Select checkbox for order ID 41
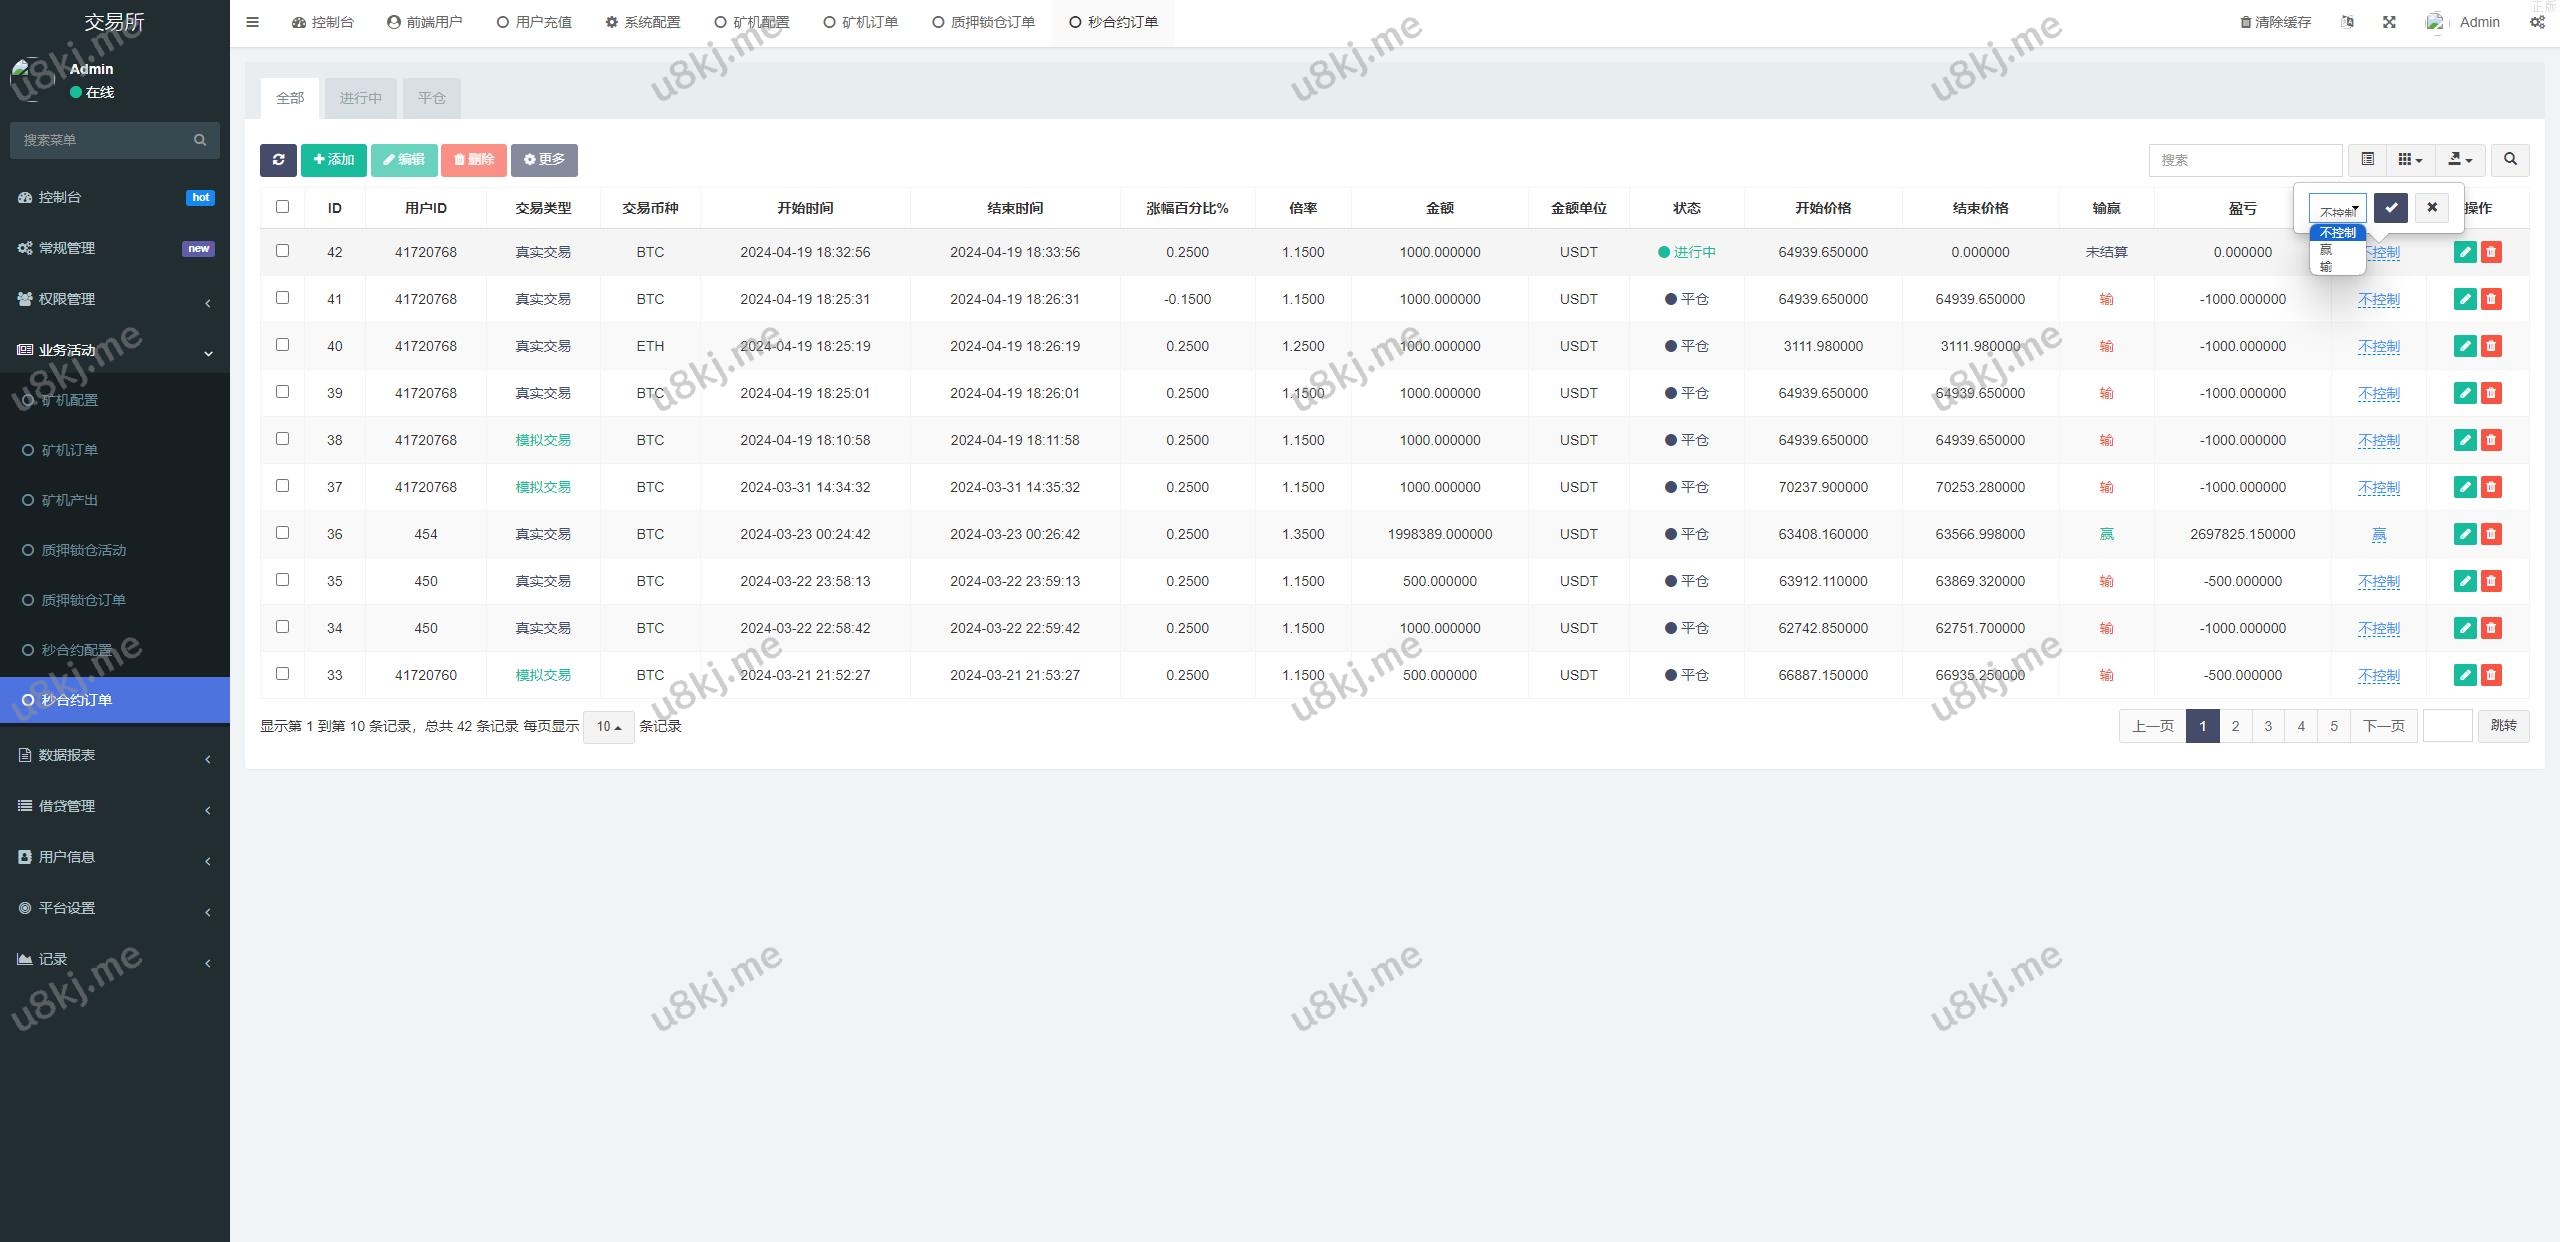The height and width of the screenshot is (1242, 2560). click(x=282, y=298)
